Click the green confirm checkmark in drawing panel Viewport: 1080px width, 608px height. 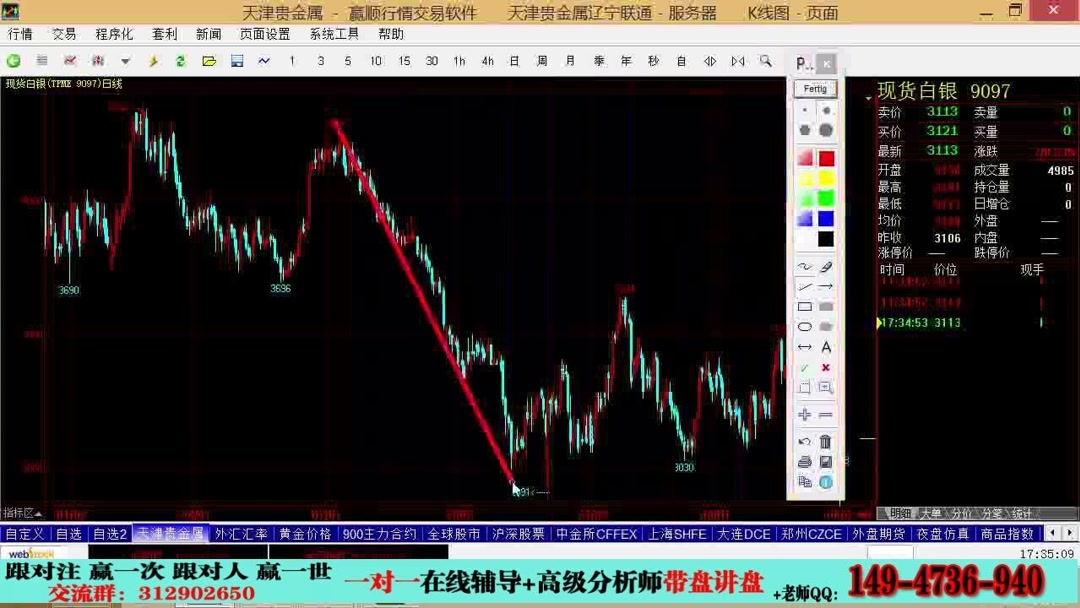[x=802, y=365]
